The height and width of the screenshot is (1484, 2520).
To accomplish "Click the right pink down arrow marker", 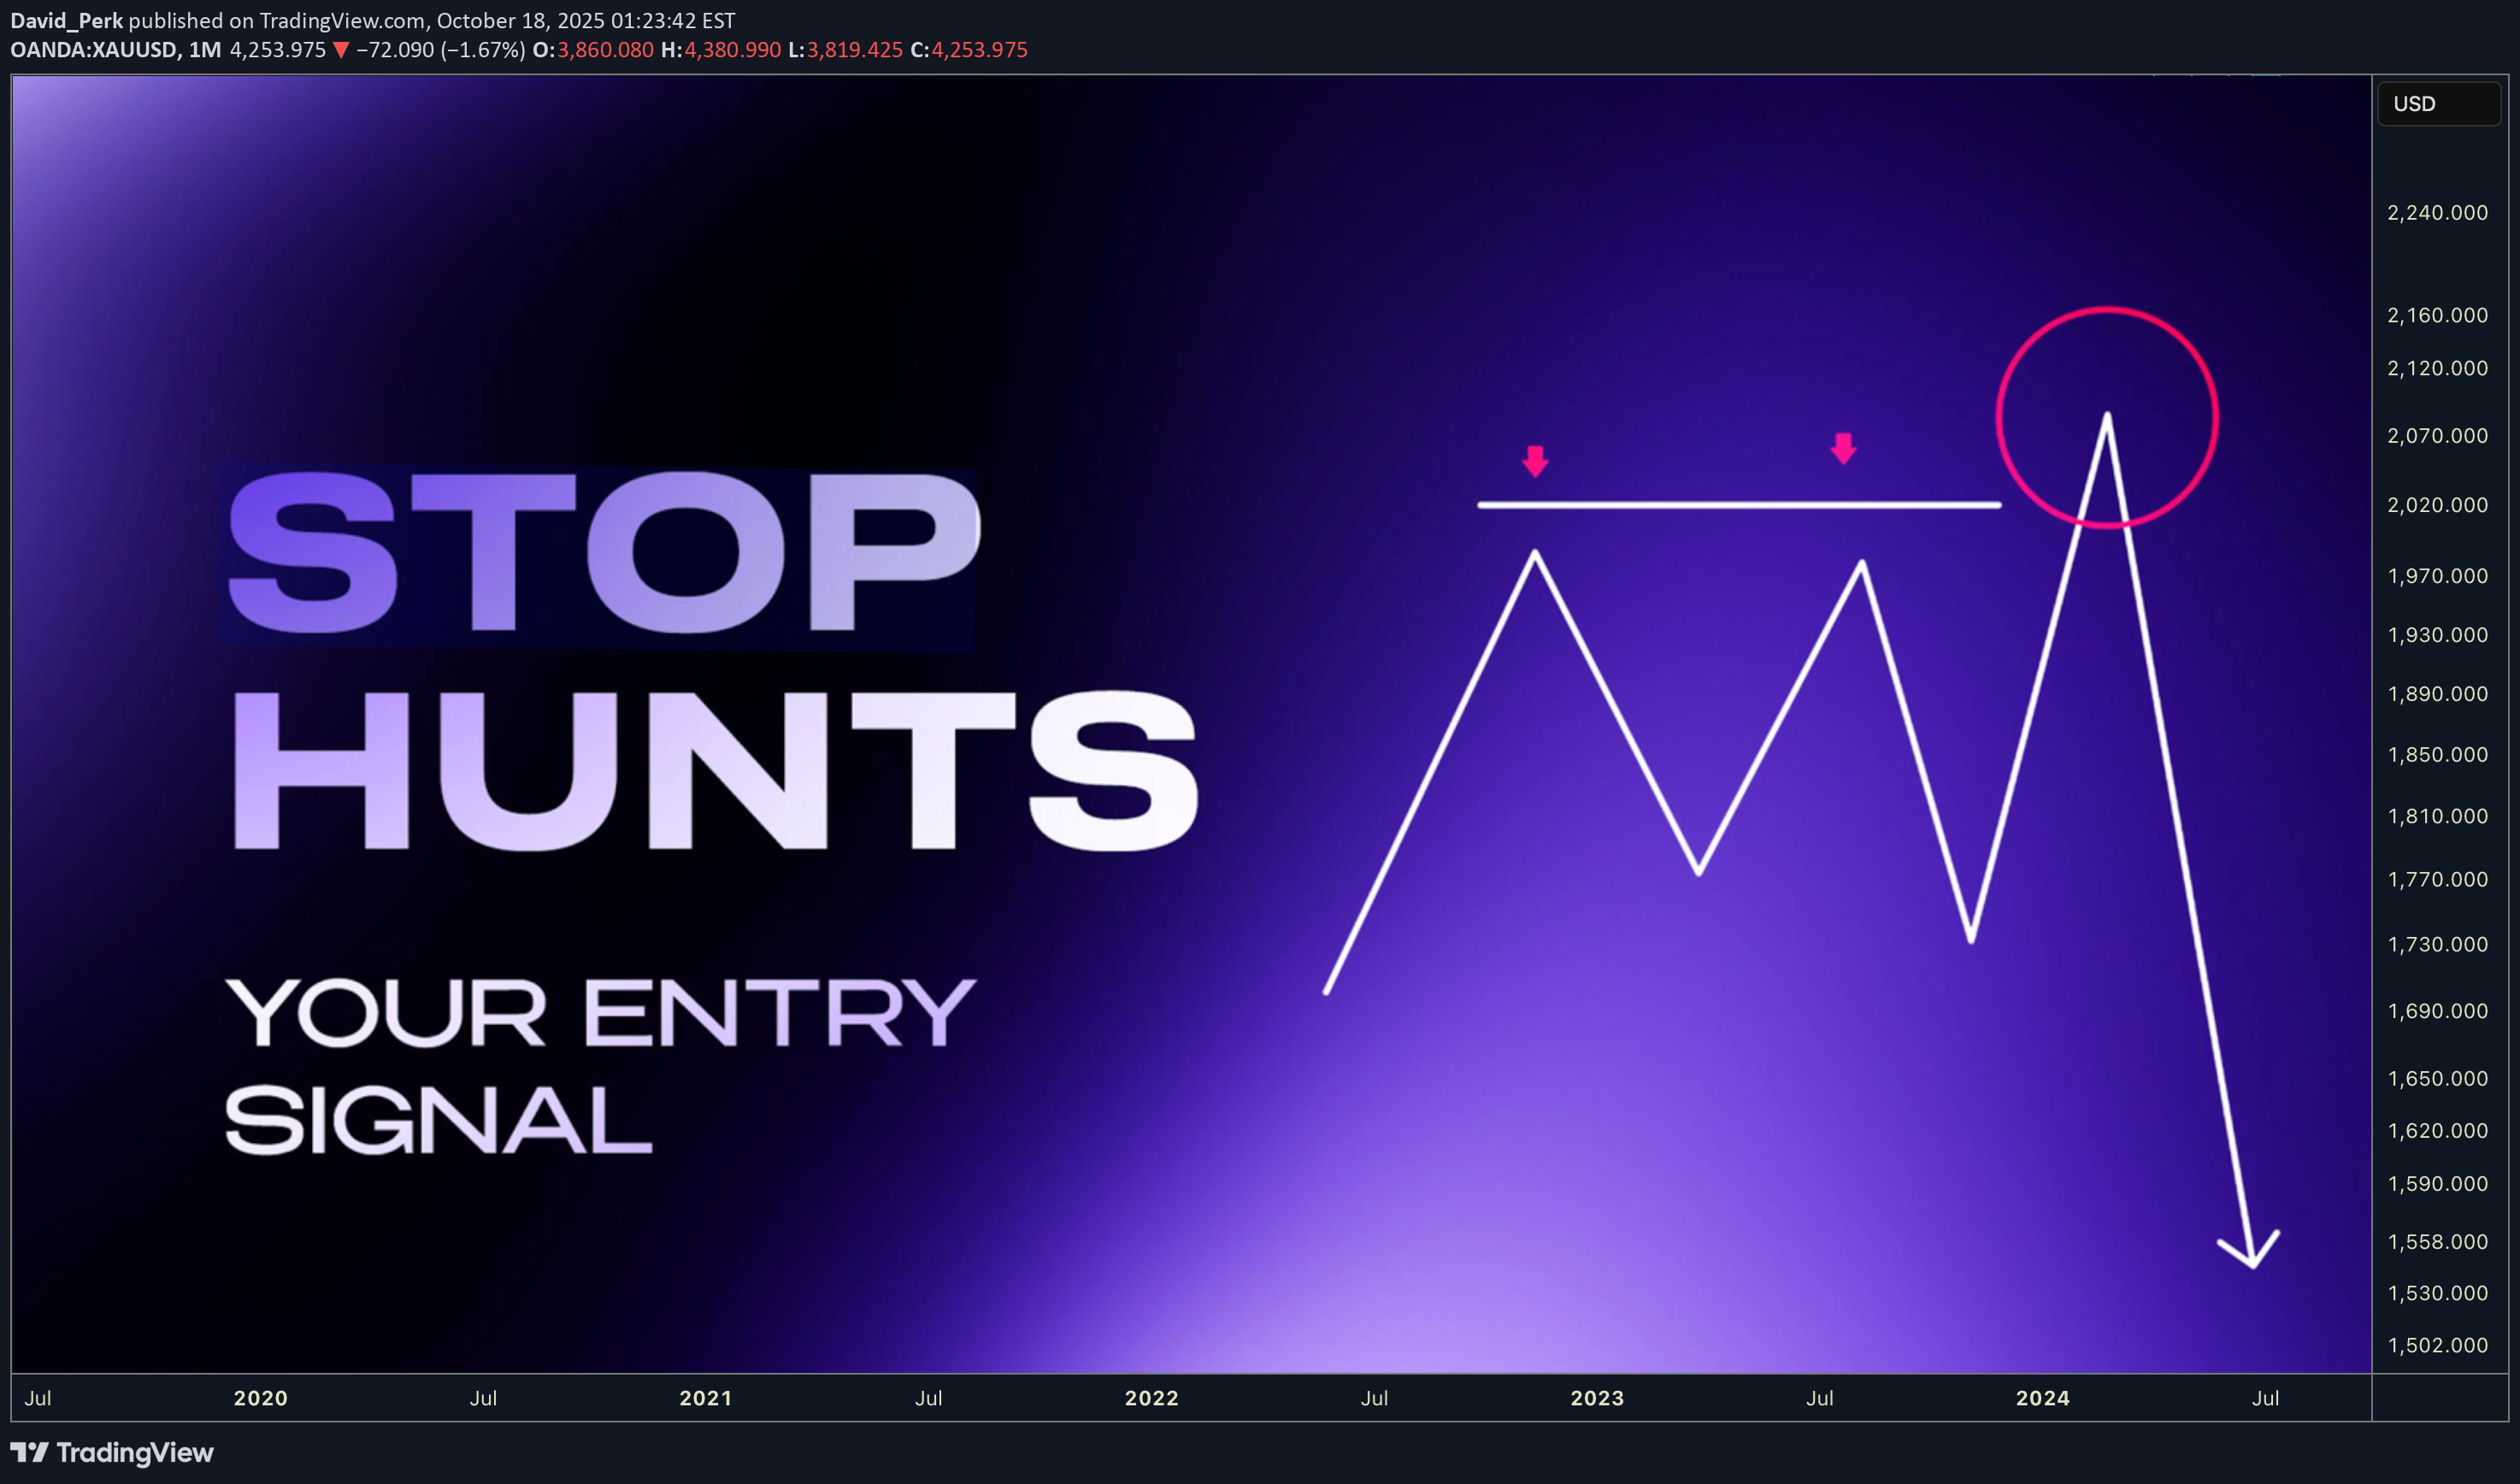I will [1843, 448].
